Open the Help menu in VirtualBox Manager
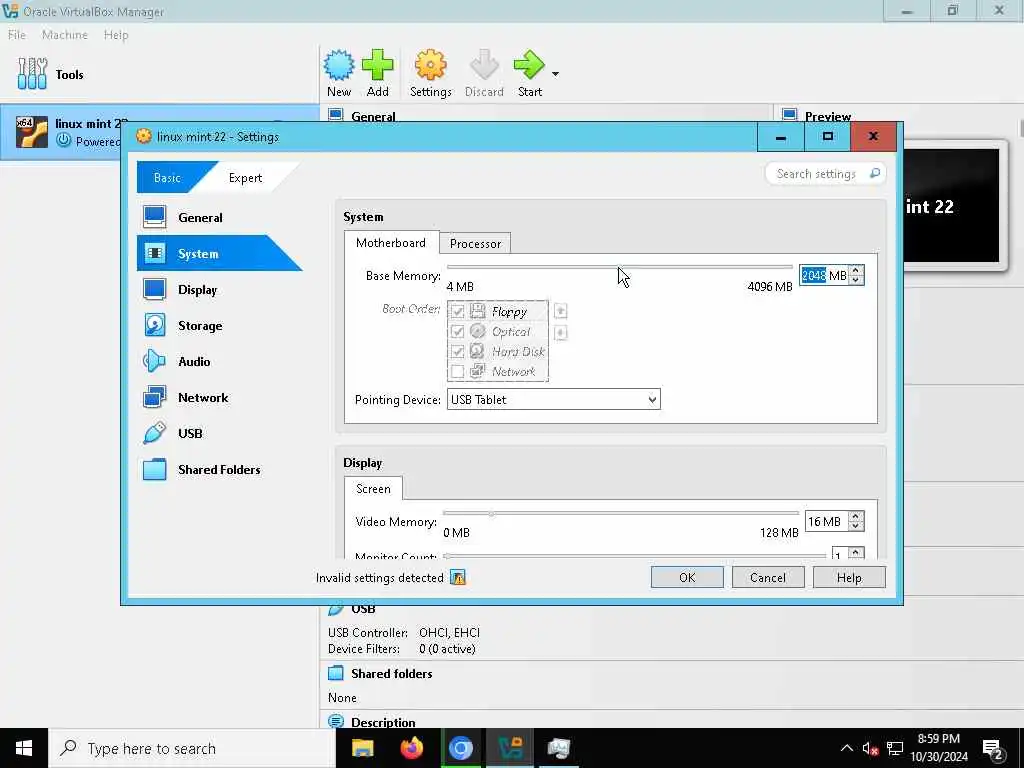This screenshot has width=1024, height=768. (116, 35)
